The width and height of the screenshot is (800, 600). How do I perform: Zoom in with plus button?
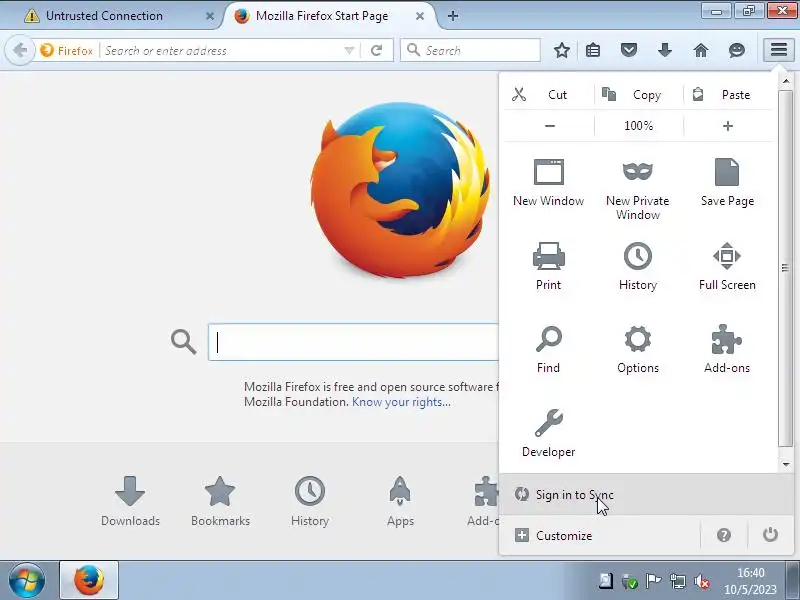coord(728,126)
